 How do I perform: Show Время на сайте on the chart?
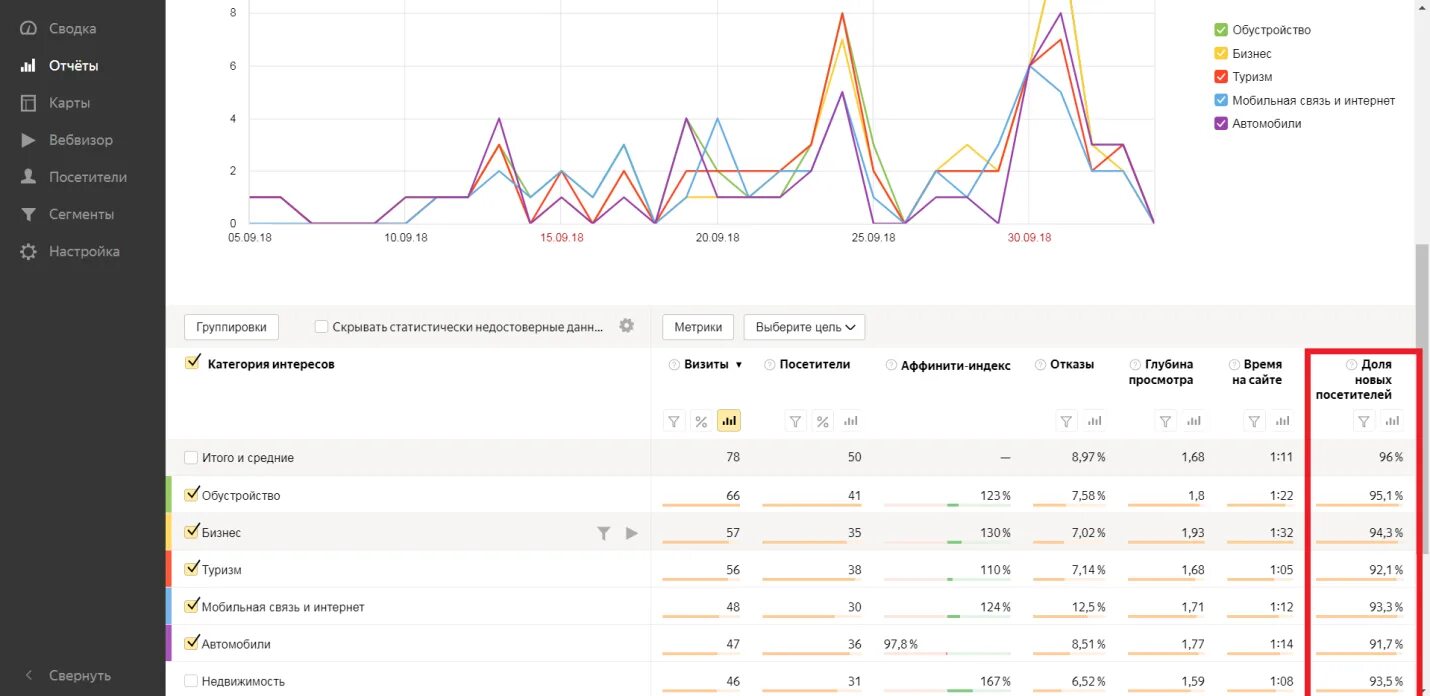1281,421
